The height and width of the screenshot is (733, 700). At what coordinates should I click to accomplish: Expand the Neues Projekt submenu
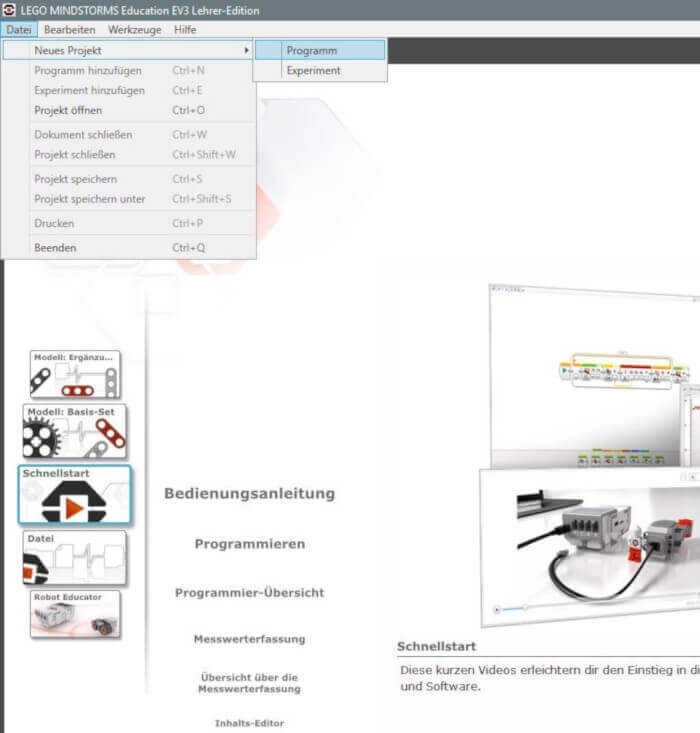click(x=128, y=50)
